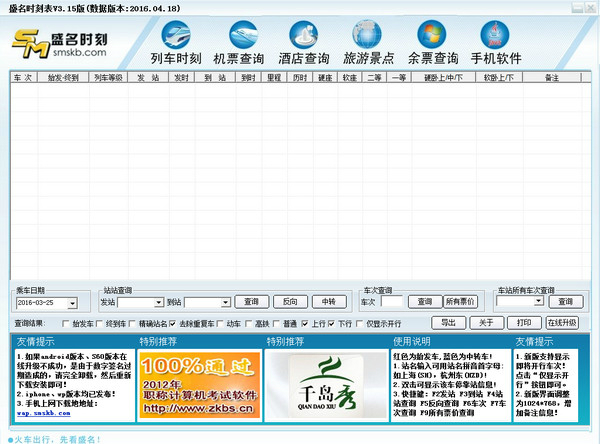The width and height of the screenshot is (600, 444).
Task: Enable the 普通 checkbox
Action: click(x=277, y=324)
